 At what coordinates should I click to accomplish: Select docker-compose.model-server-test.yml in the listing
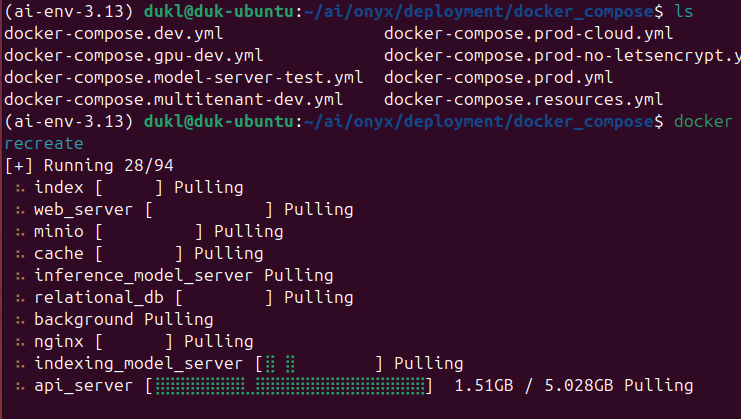click(x=183, y=77)
